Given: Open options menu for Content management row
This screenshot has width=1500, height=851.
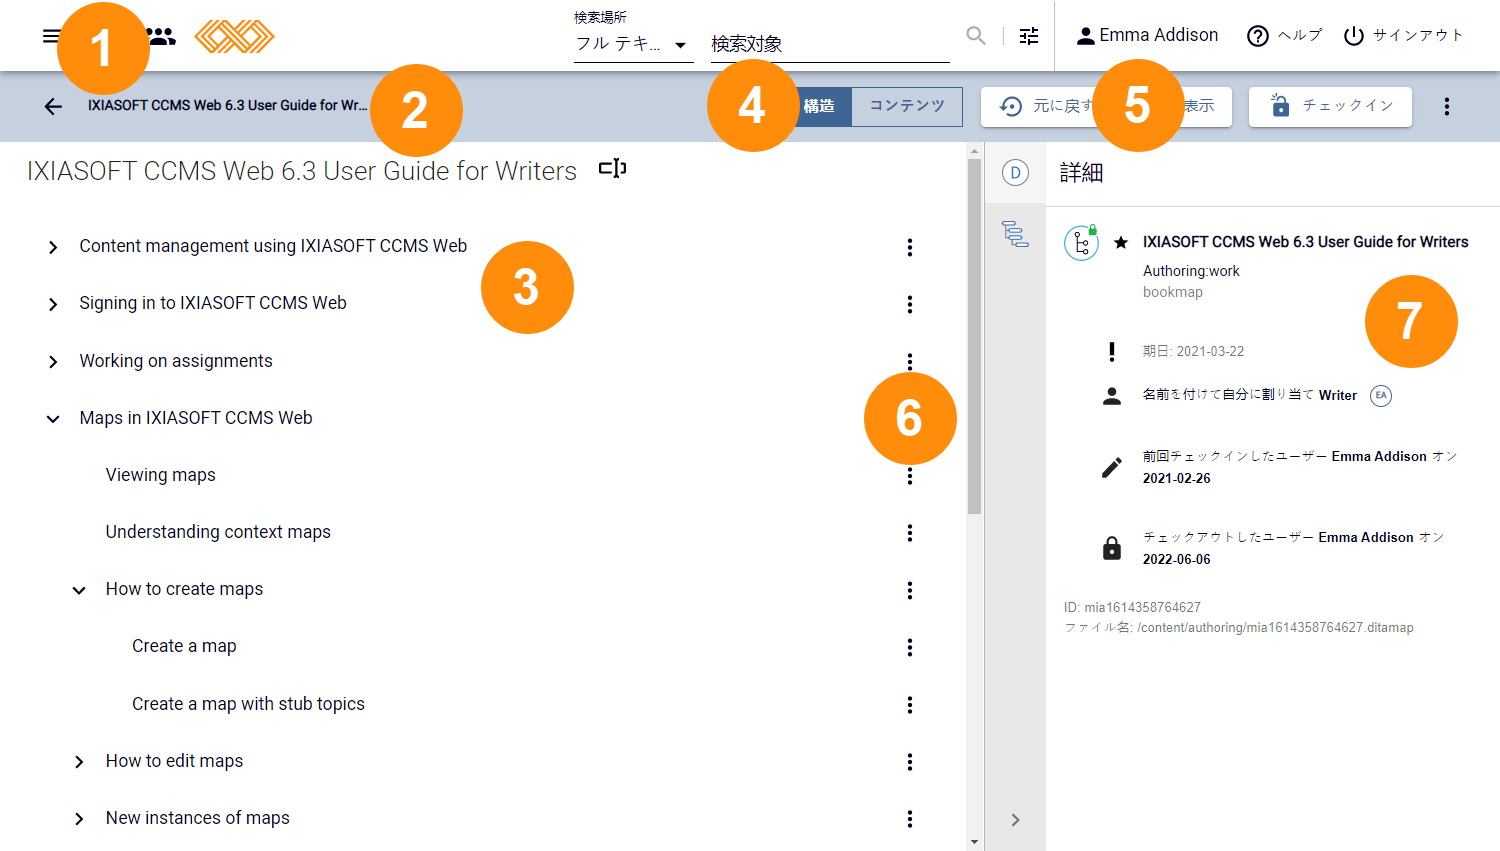Looking at the screenshot, I should (910, 247).
